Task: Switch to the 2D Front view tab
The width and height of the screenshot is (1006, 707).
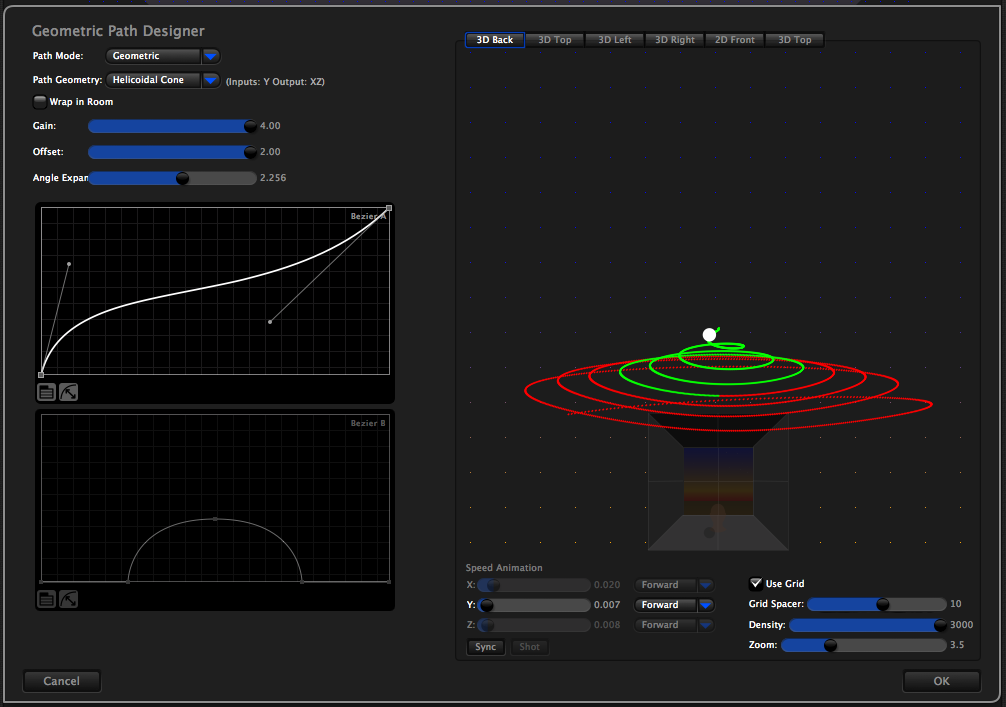Action: [735, 40]
